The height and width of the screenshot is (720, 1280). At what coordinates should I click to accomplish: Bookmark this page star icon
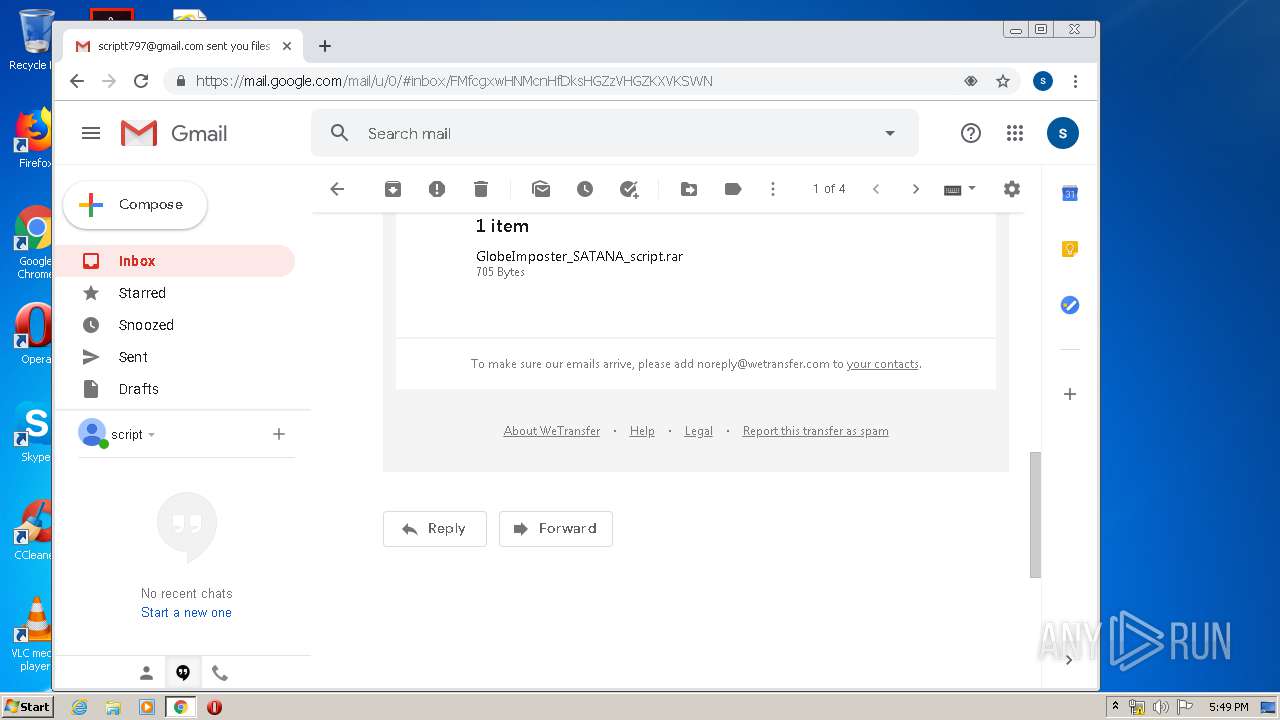(x=1003, y=81)
